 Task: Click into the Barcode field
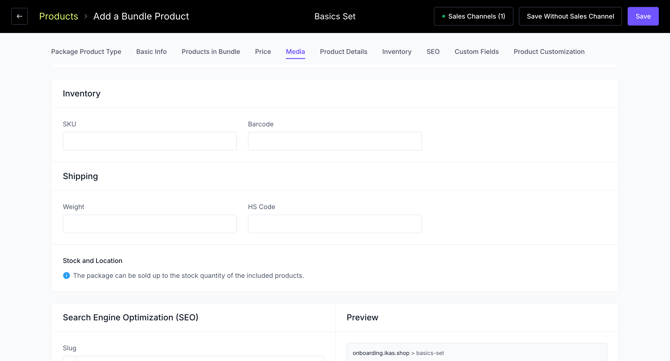click(x=335, y=141)
